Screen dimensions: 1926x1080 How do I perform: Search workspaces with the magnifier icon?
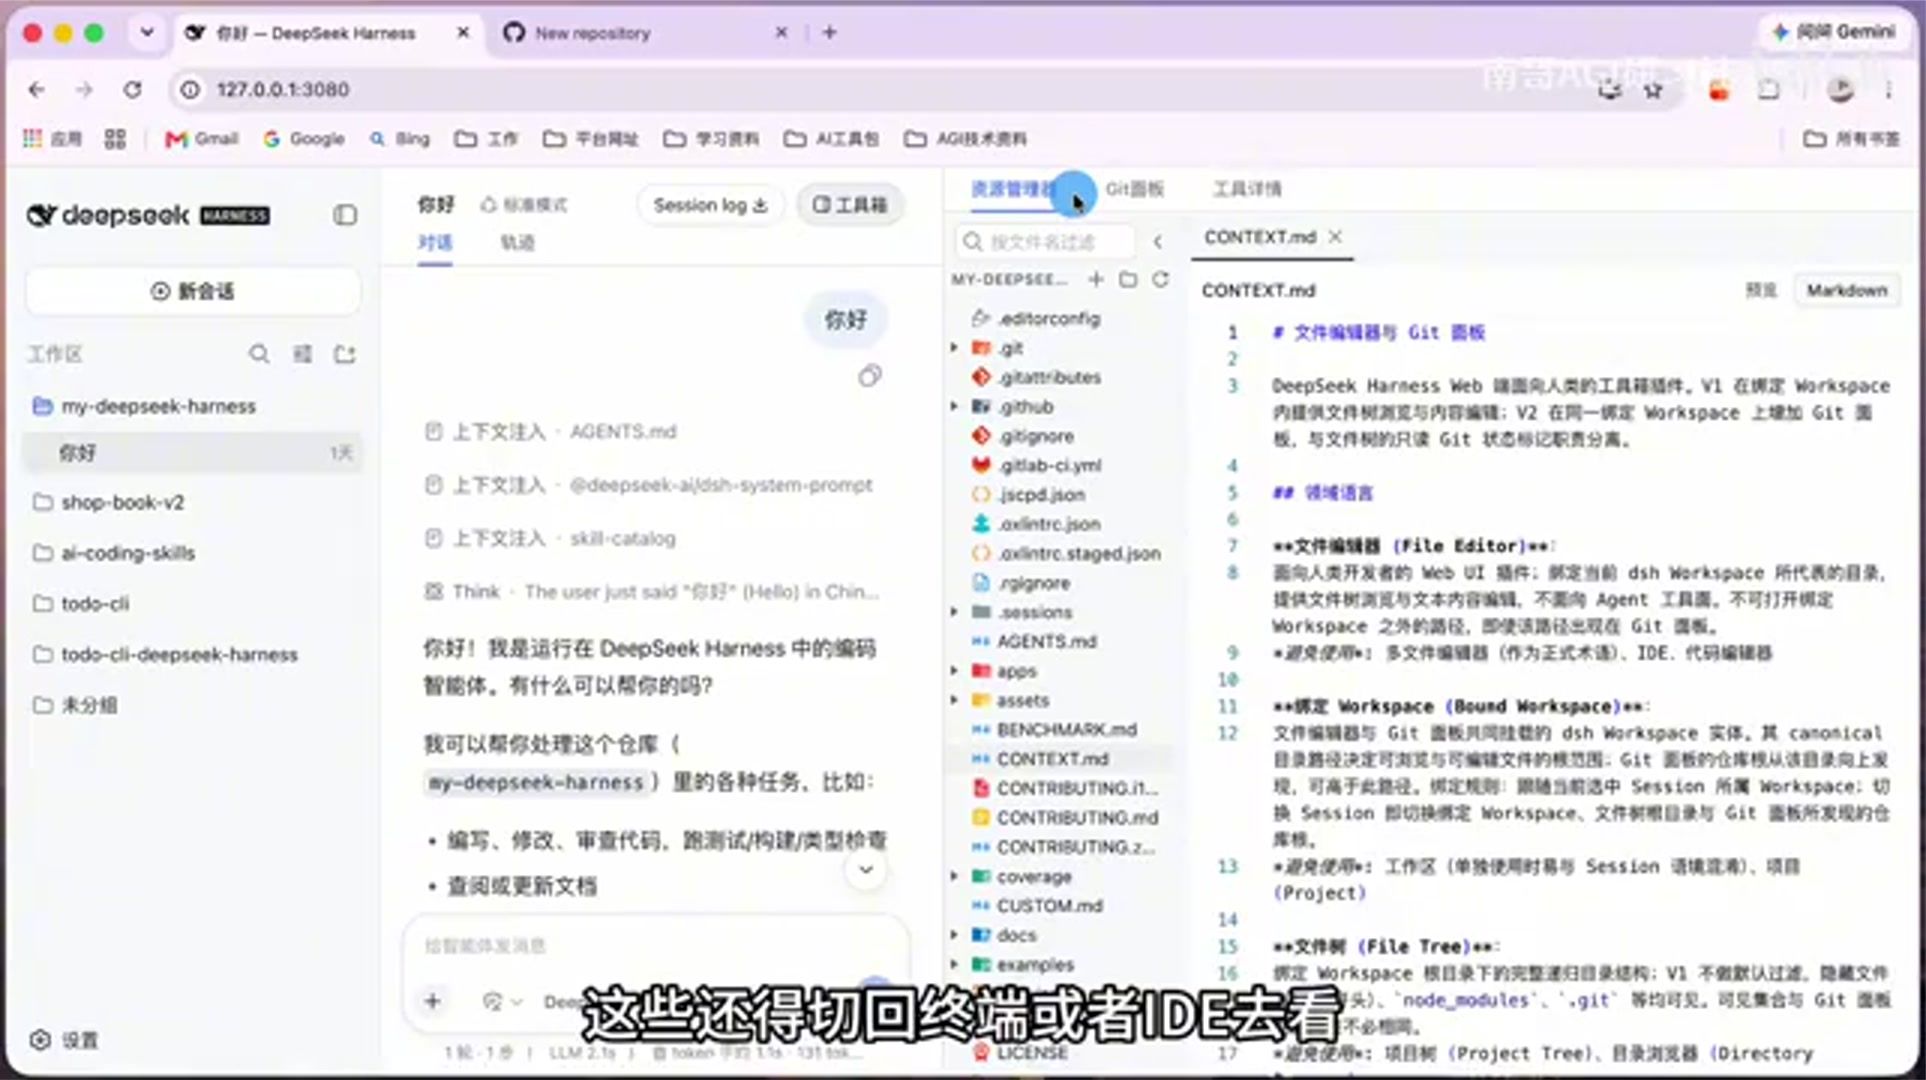click(x=259, y=354)
